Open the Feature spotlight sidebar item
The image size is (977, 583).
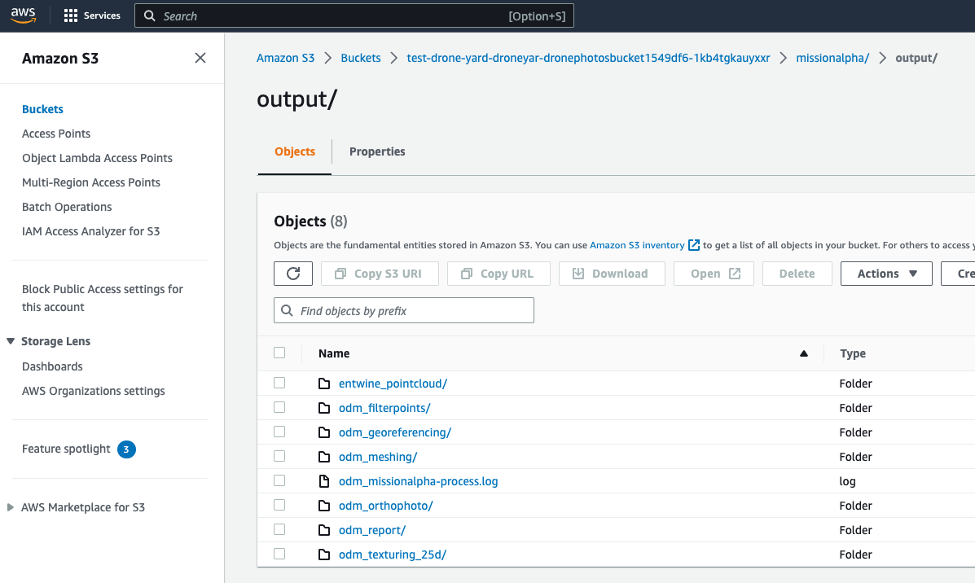coord(66,449)
